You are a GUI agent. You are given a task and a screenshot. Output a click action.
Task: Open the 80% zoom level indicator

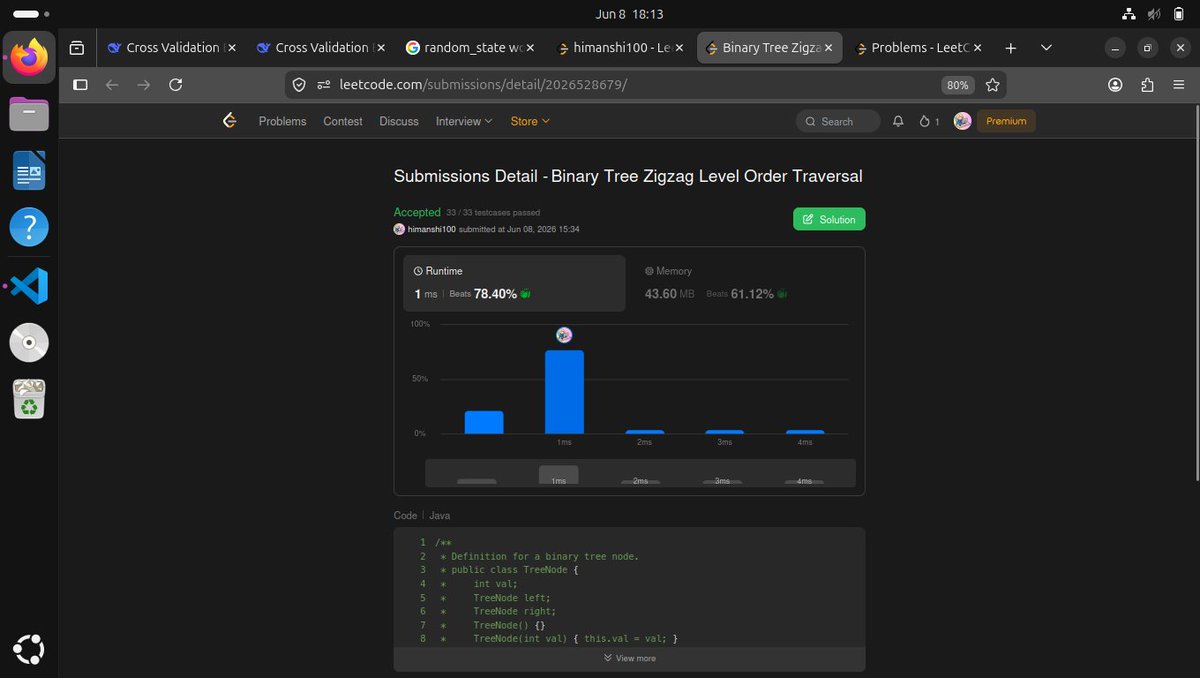coord(958,85)
